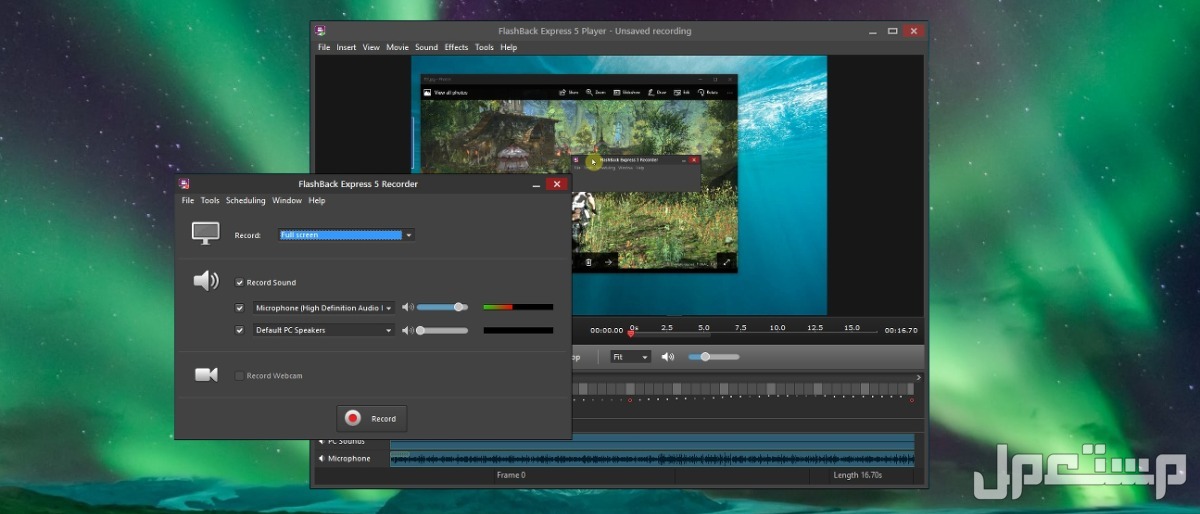Click the 00:00.00 current time readout
The image size is (1200, 514).
point(607,330)
